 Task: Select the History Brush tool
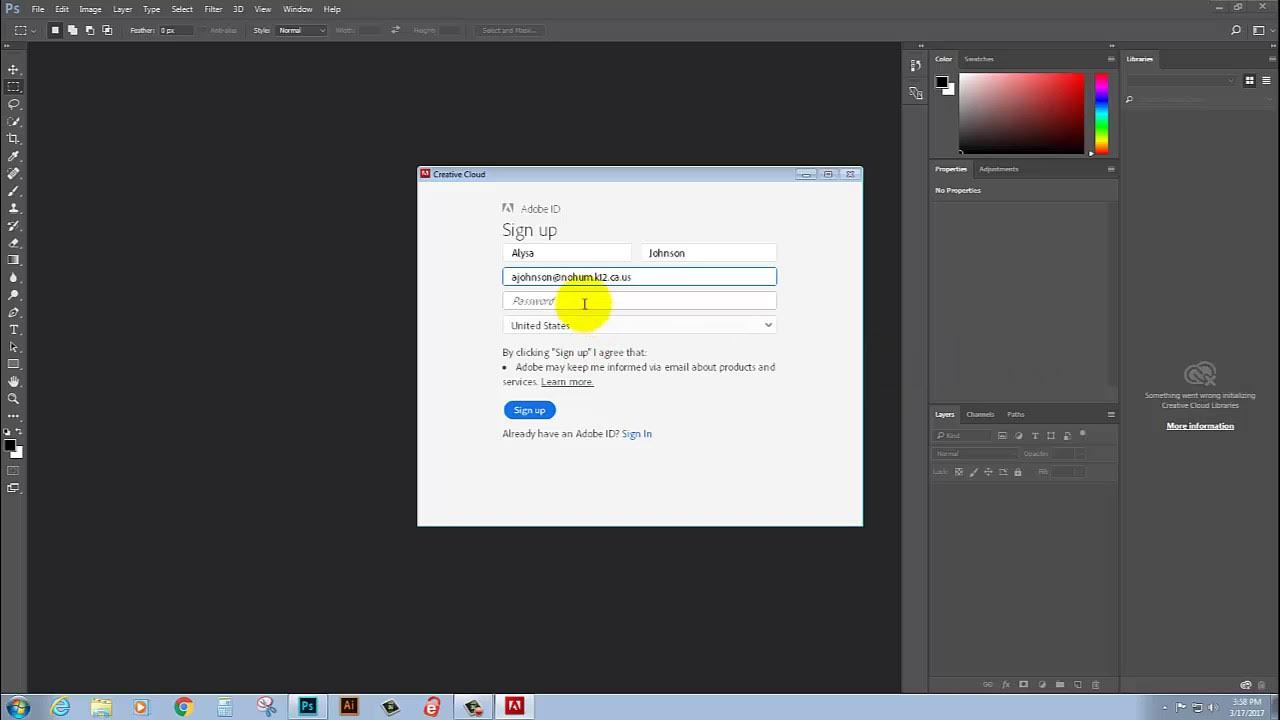point(14,226)
